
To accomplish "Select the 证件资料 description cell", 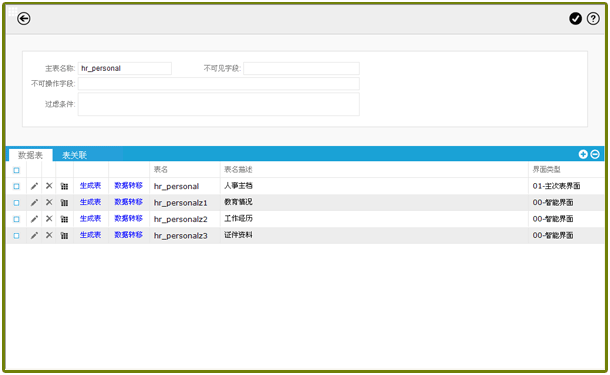I will (x=374, y=235).
